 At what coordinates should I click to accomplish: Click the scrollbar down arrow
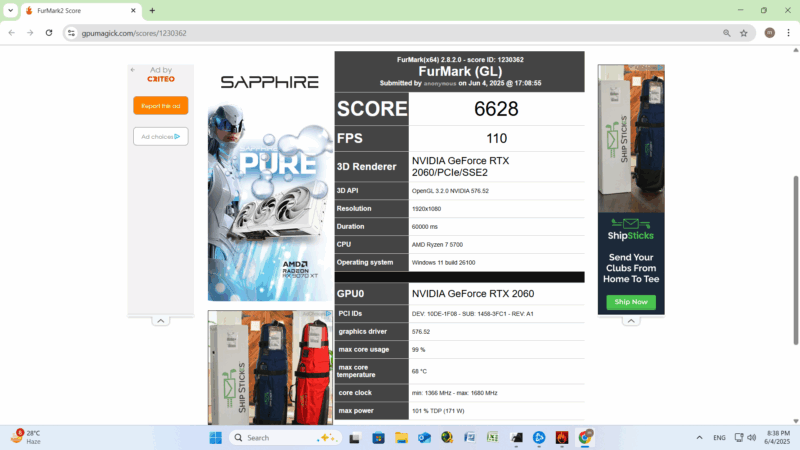(795, 421)
